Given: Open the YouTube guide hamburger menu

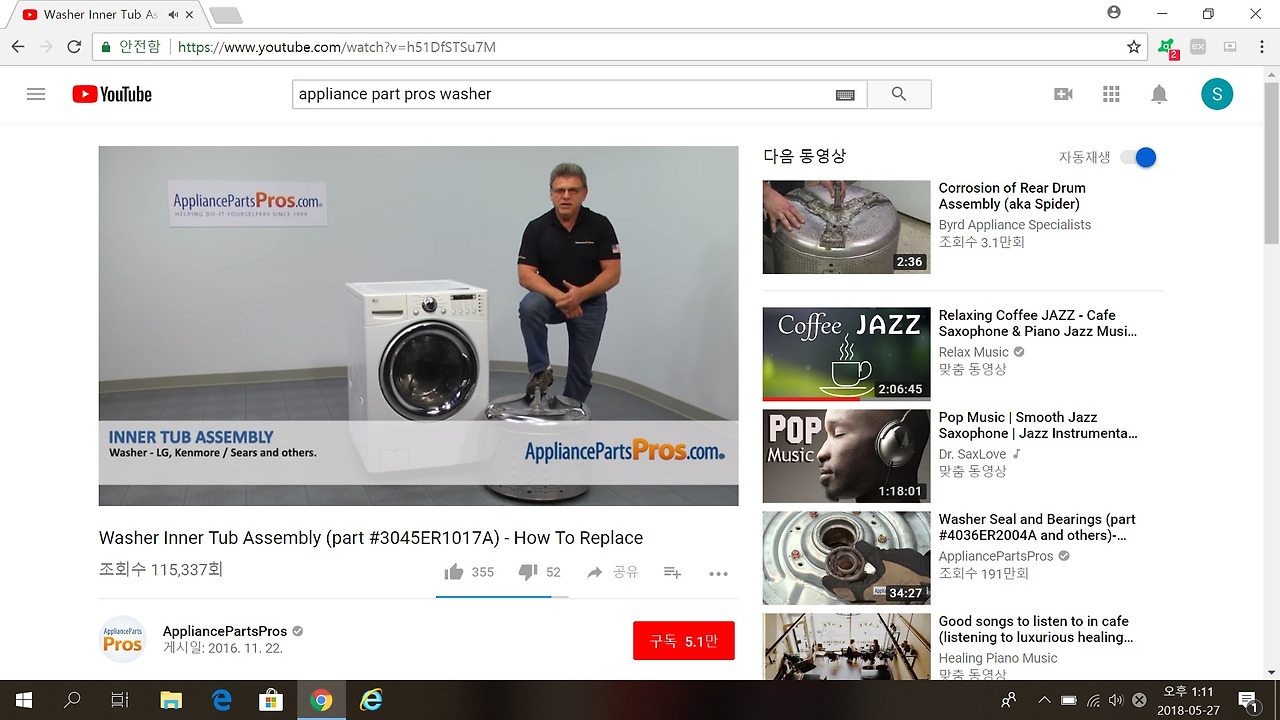Looking at the screenshot, I should point(36,94).
